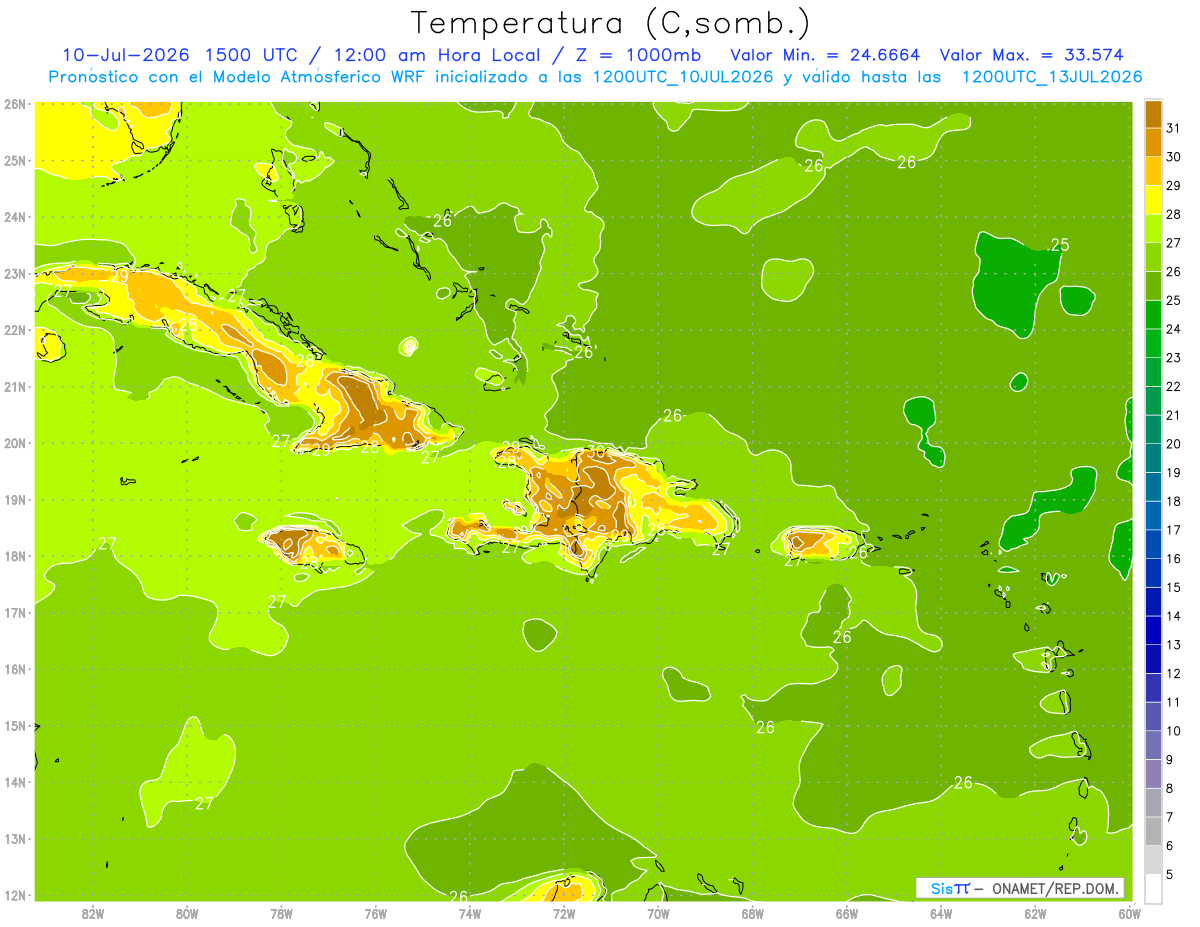Click the 16N latitude axis label
1200x927 pixels.
point(15,669)
